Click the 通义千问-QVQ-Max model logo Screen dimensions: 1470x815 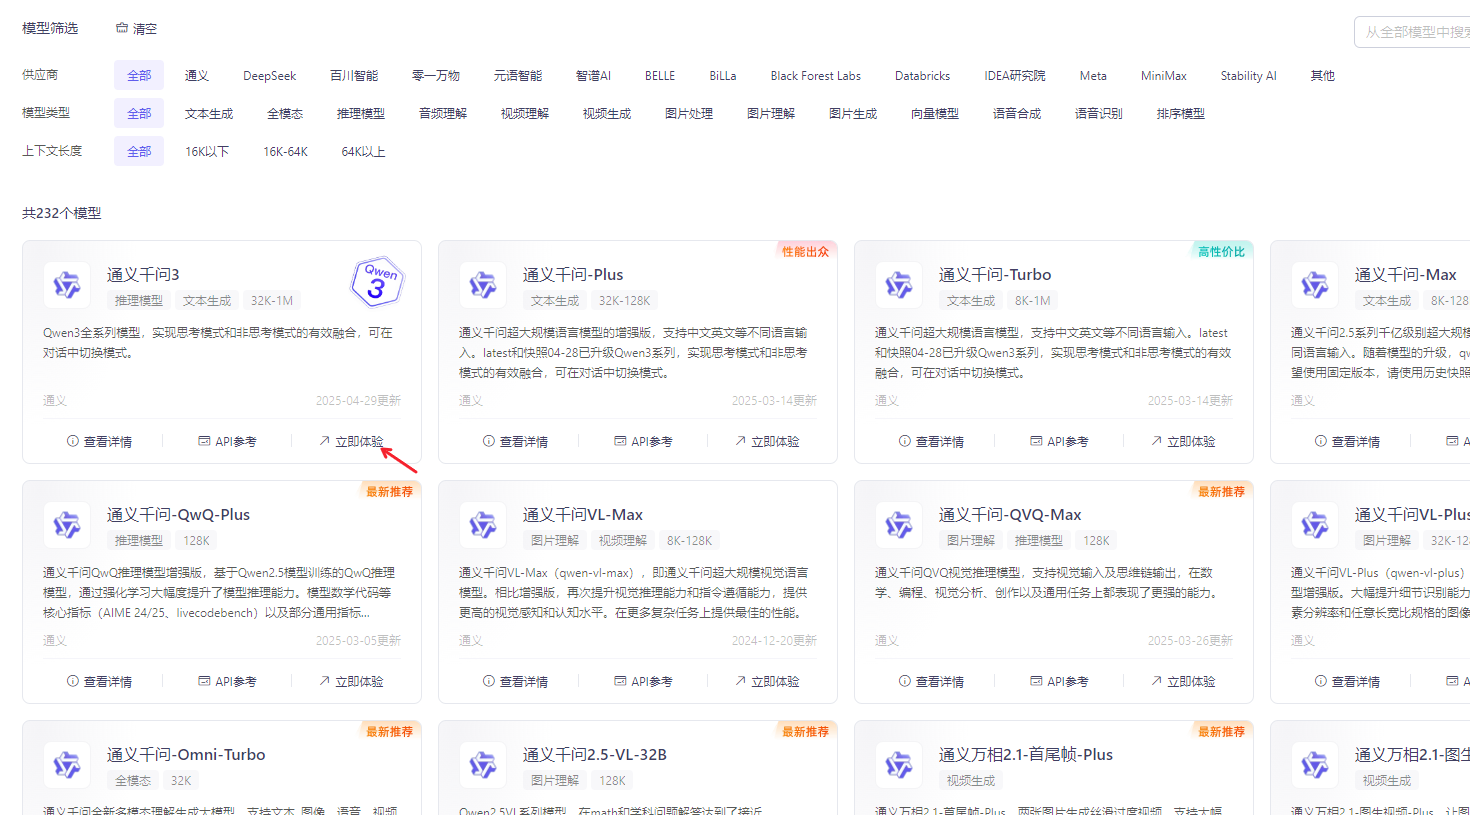899,525
